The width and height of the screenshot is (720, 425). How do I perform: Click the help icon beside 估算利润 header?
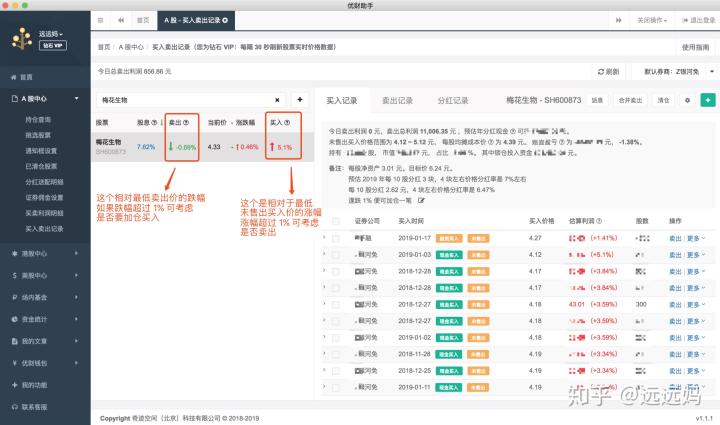tap(599, 221)
